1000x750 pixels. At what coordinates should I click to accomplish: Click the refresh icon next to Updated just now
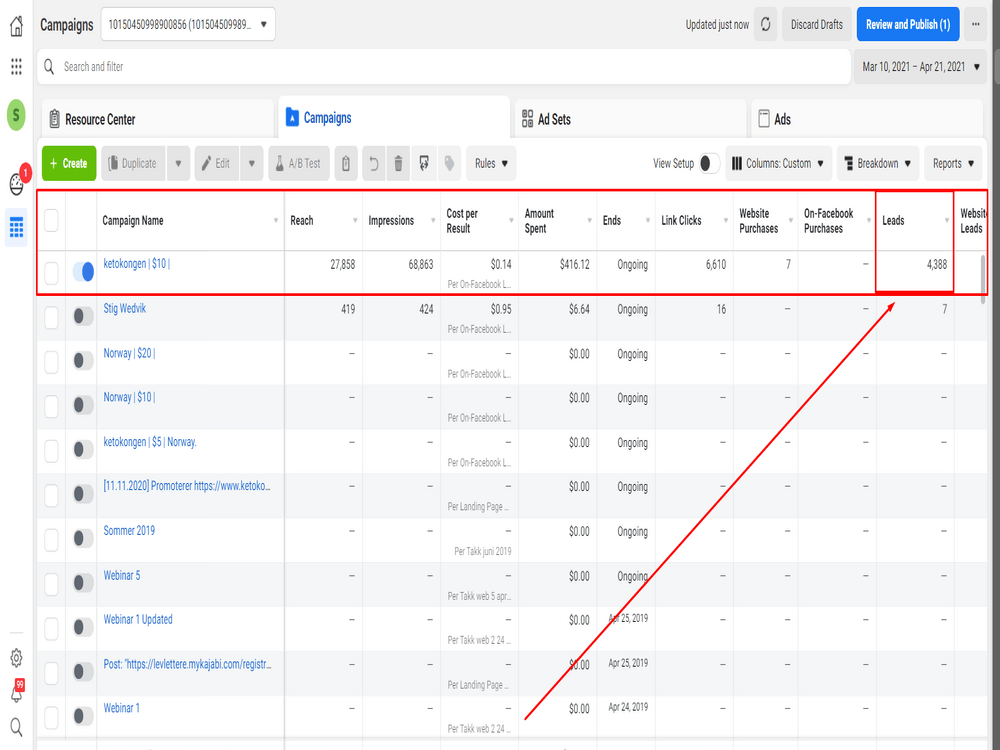tap(765, 24)
